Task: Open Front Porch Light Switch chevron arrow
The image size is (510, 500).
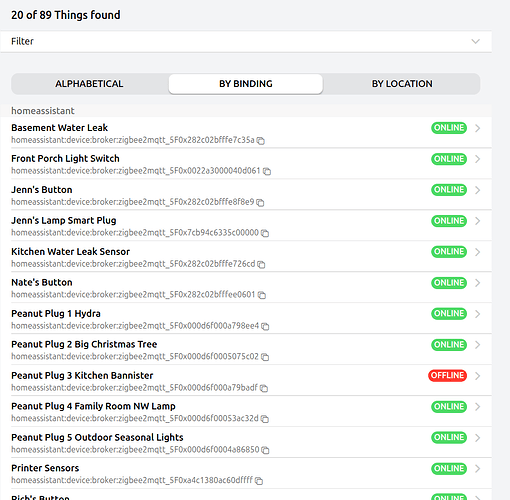Action: click(478, 159)
